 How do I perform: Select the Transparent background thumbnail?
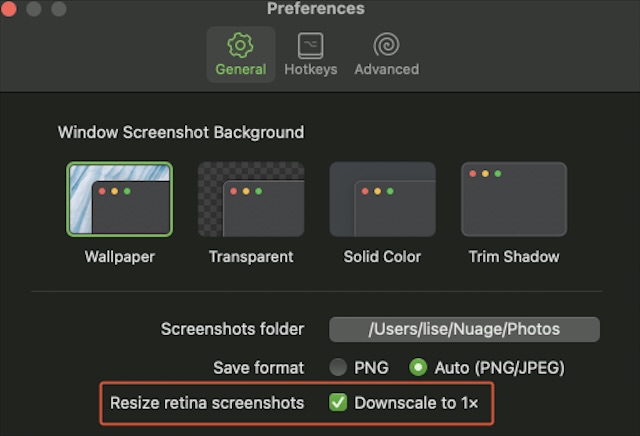point(251,199)
